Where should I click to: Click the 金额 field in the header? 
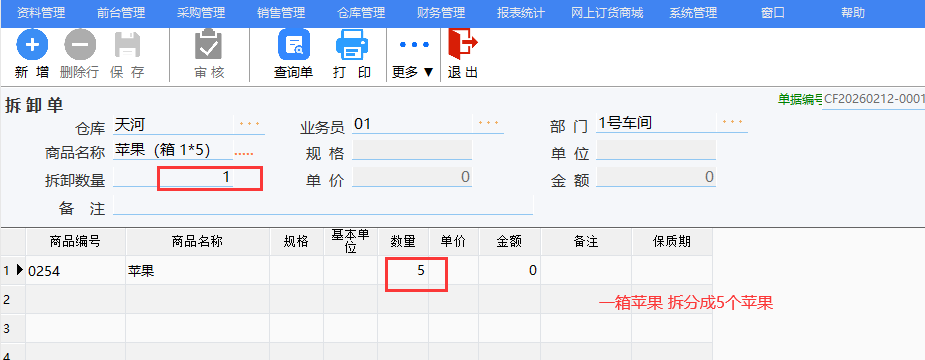click(x=656, y=177)
